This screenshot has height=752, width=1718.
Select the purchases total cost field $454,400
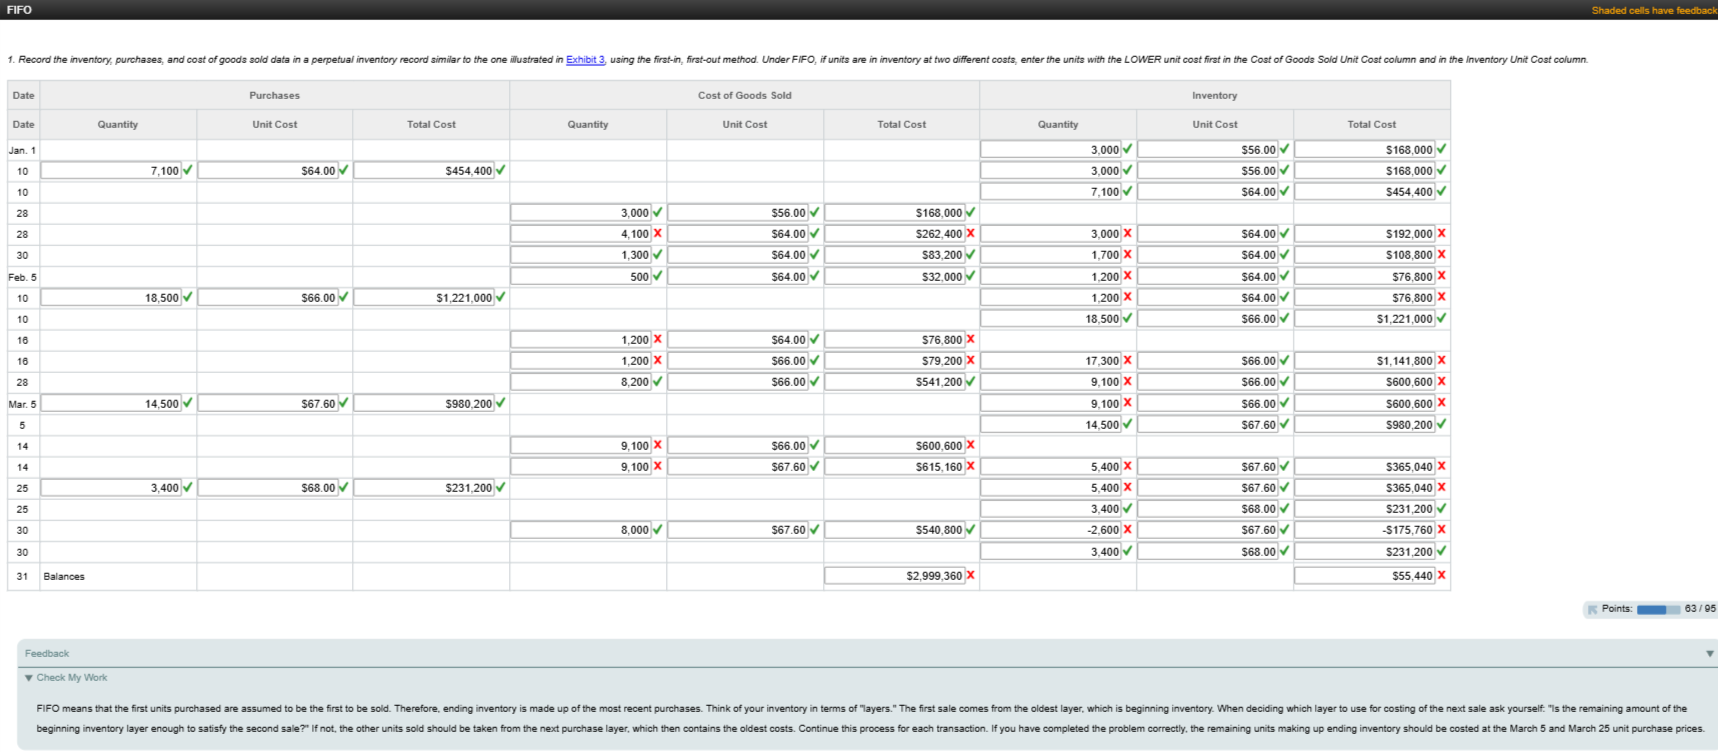(424, 171)
